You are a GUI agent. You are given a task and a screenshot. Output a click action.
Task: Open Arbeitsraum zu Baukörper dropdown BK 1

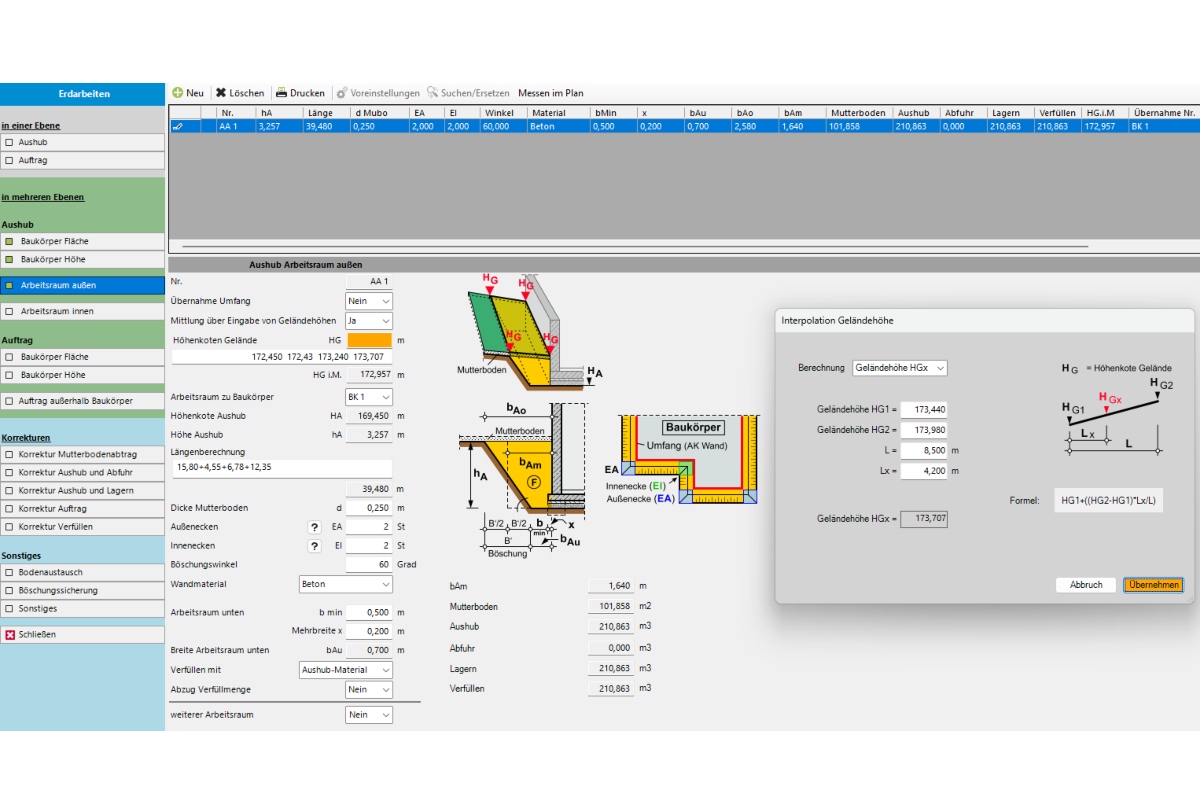[x=369, y=397]
